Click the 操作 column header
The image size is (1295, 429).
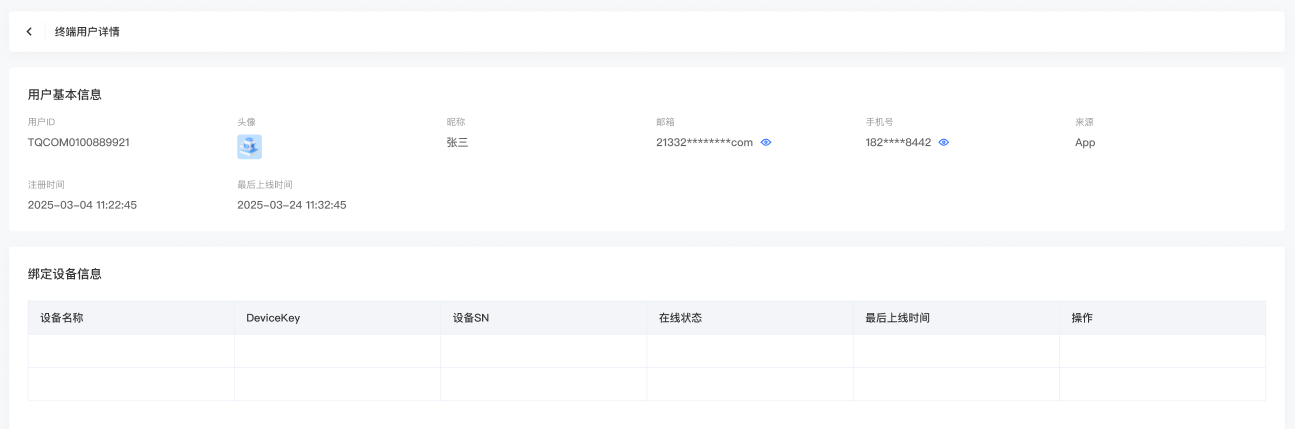pyautogui.click(x=1082, y=318)
